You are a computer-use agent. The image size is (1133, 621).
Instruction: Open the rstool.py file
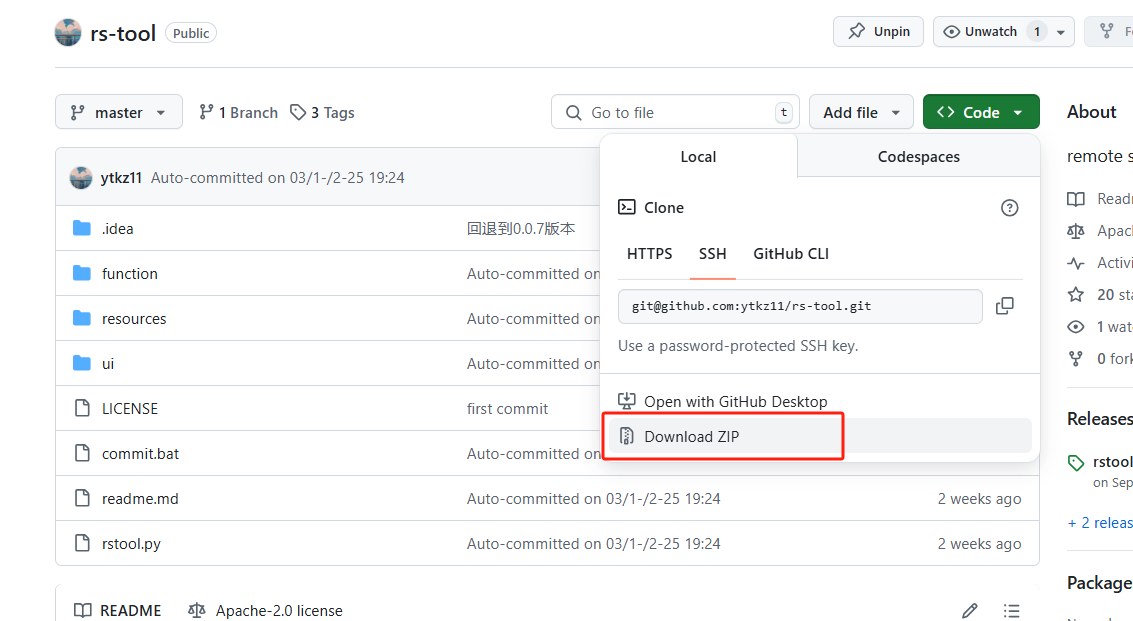click(132, 544)
